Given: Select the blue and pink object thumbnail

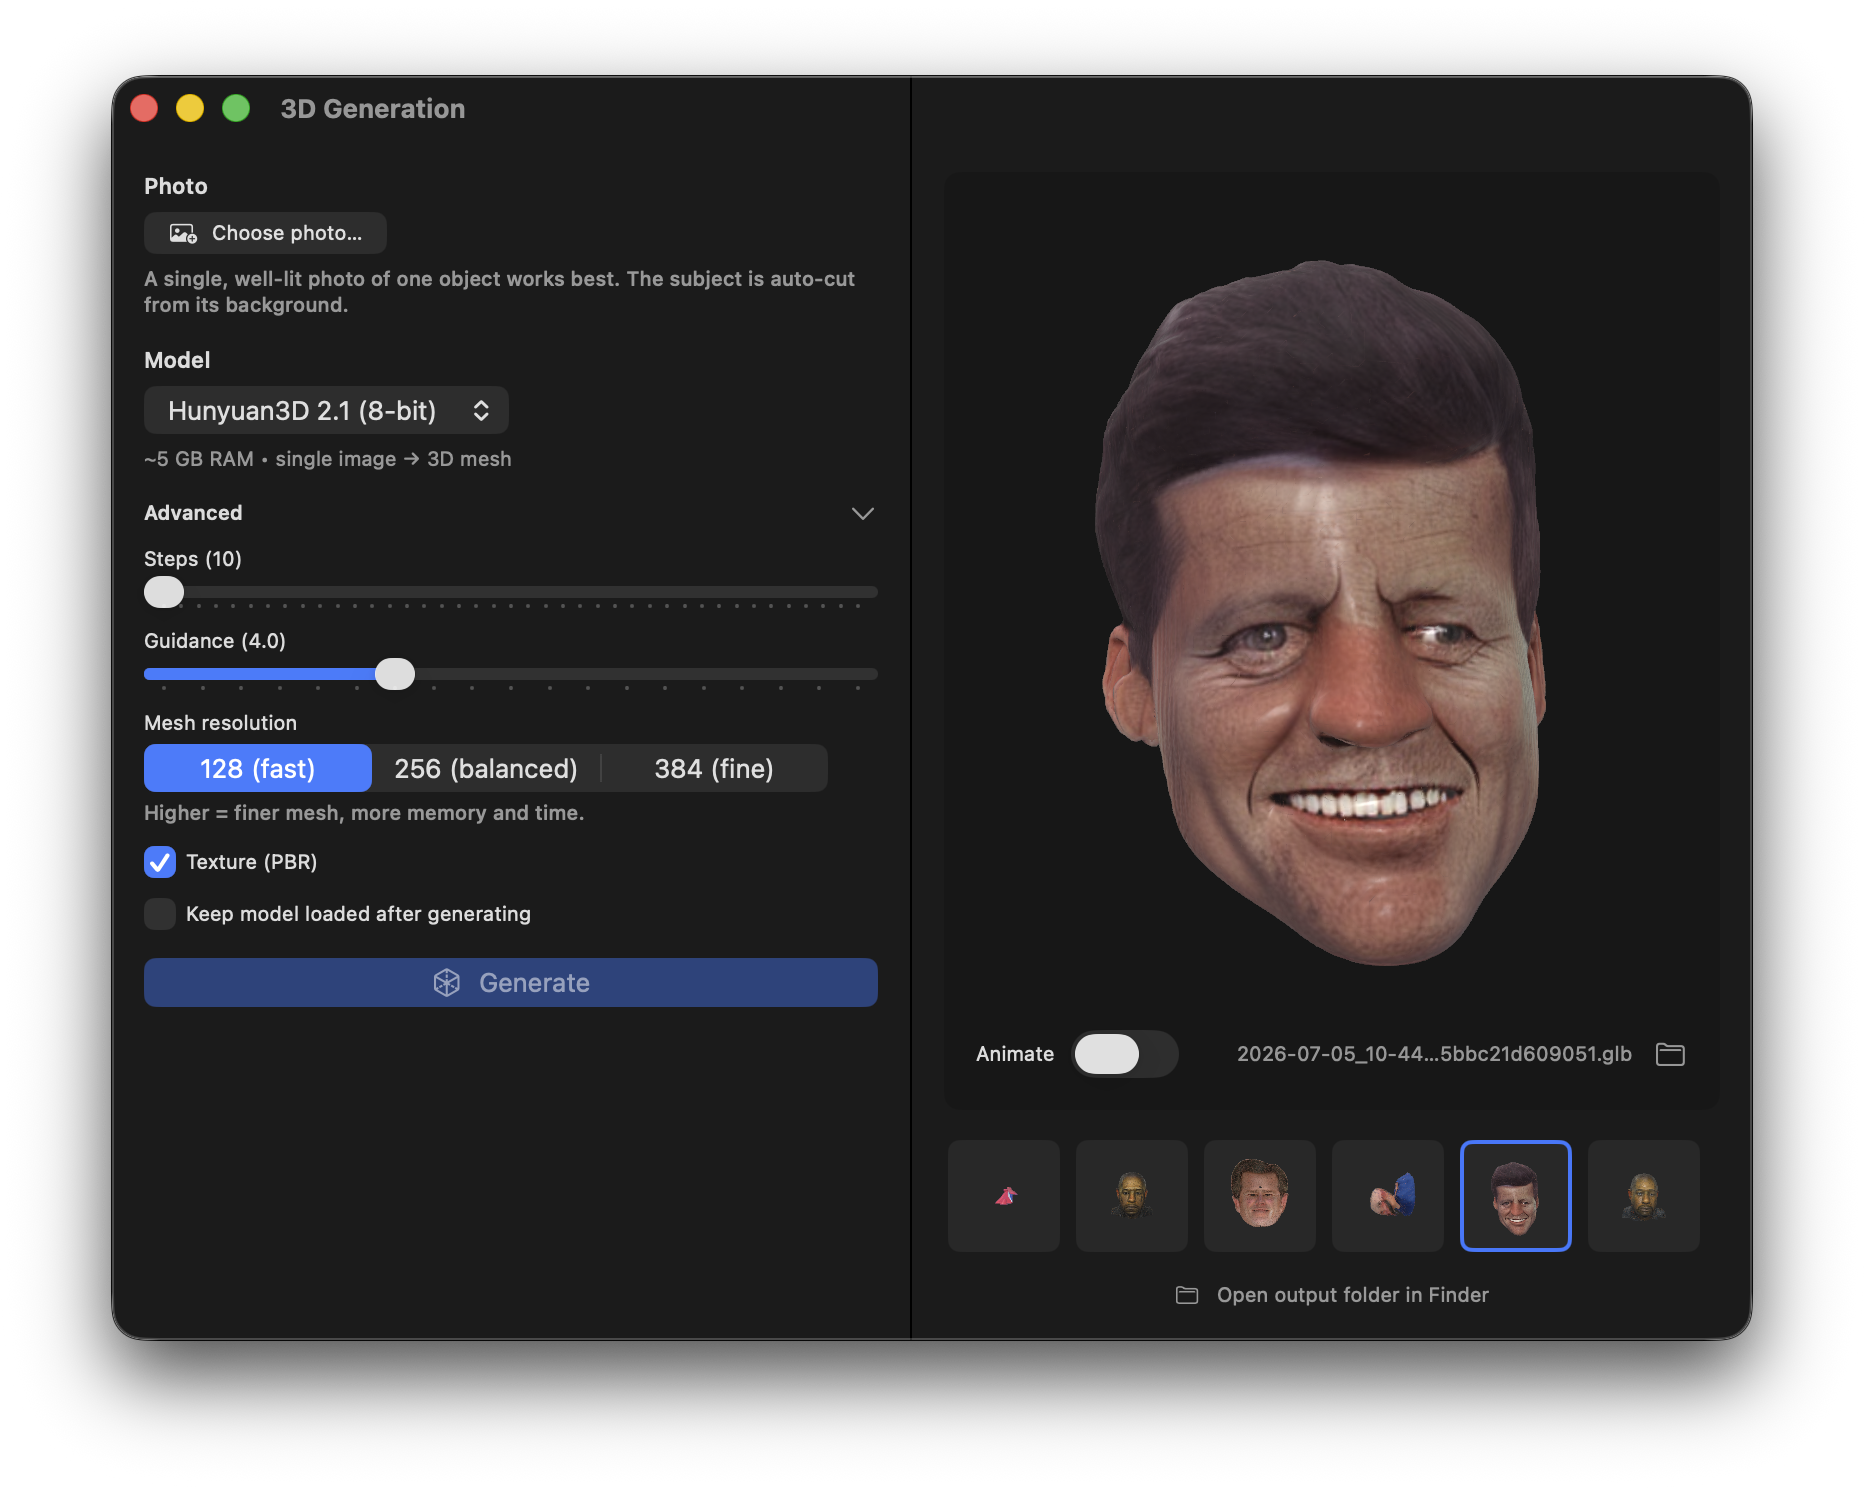Looking at the screenshot, I should click(x=1388, y=1196).
